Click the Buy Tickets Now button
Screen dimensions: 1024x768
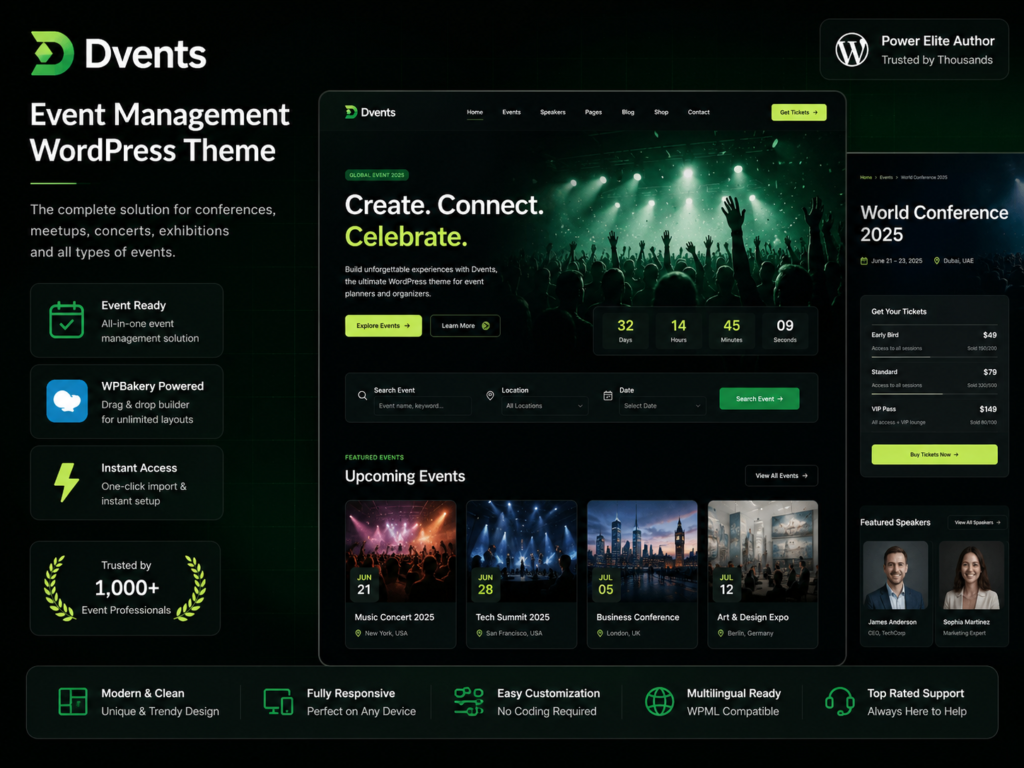click(x=934, y=455)
